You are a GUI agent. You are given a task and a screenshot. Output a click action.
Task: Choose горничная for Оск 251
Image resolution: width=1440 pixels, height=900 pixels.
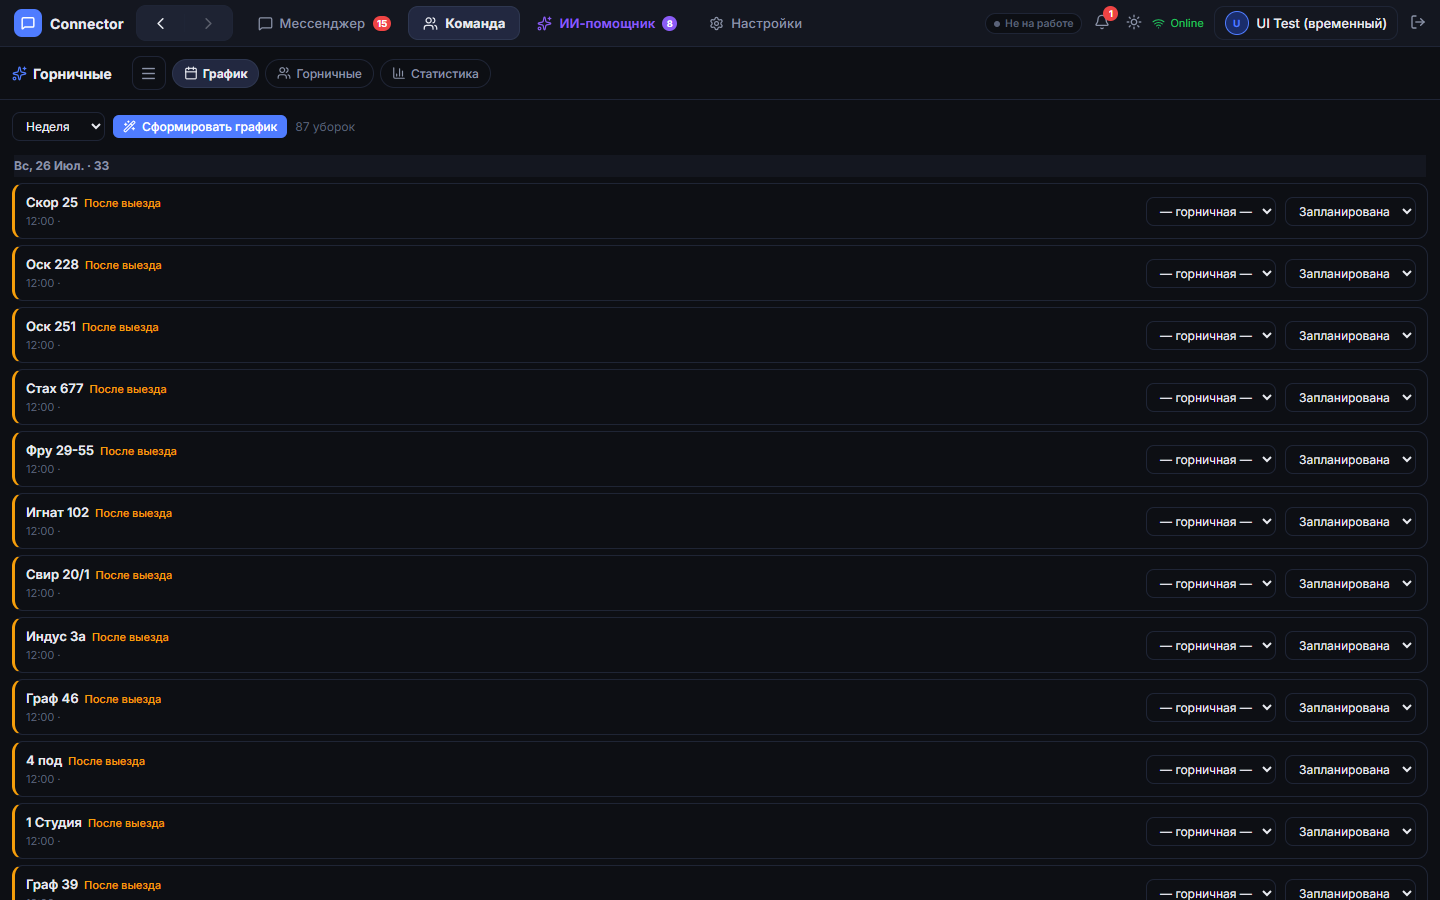[1211, 335]
